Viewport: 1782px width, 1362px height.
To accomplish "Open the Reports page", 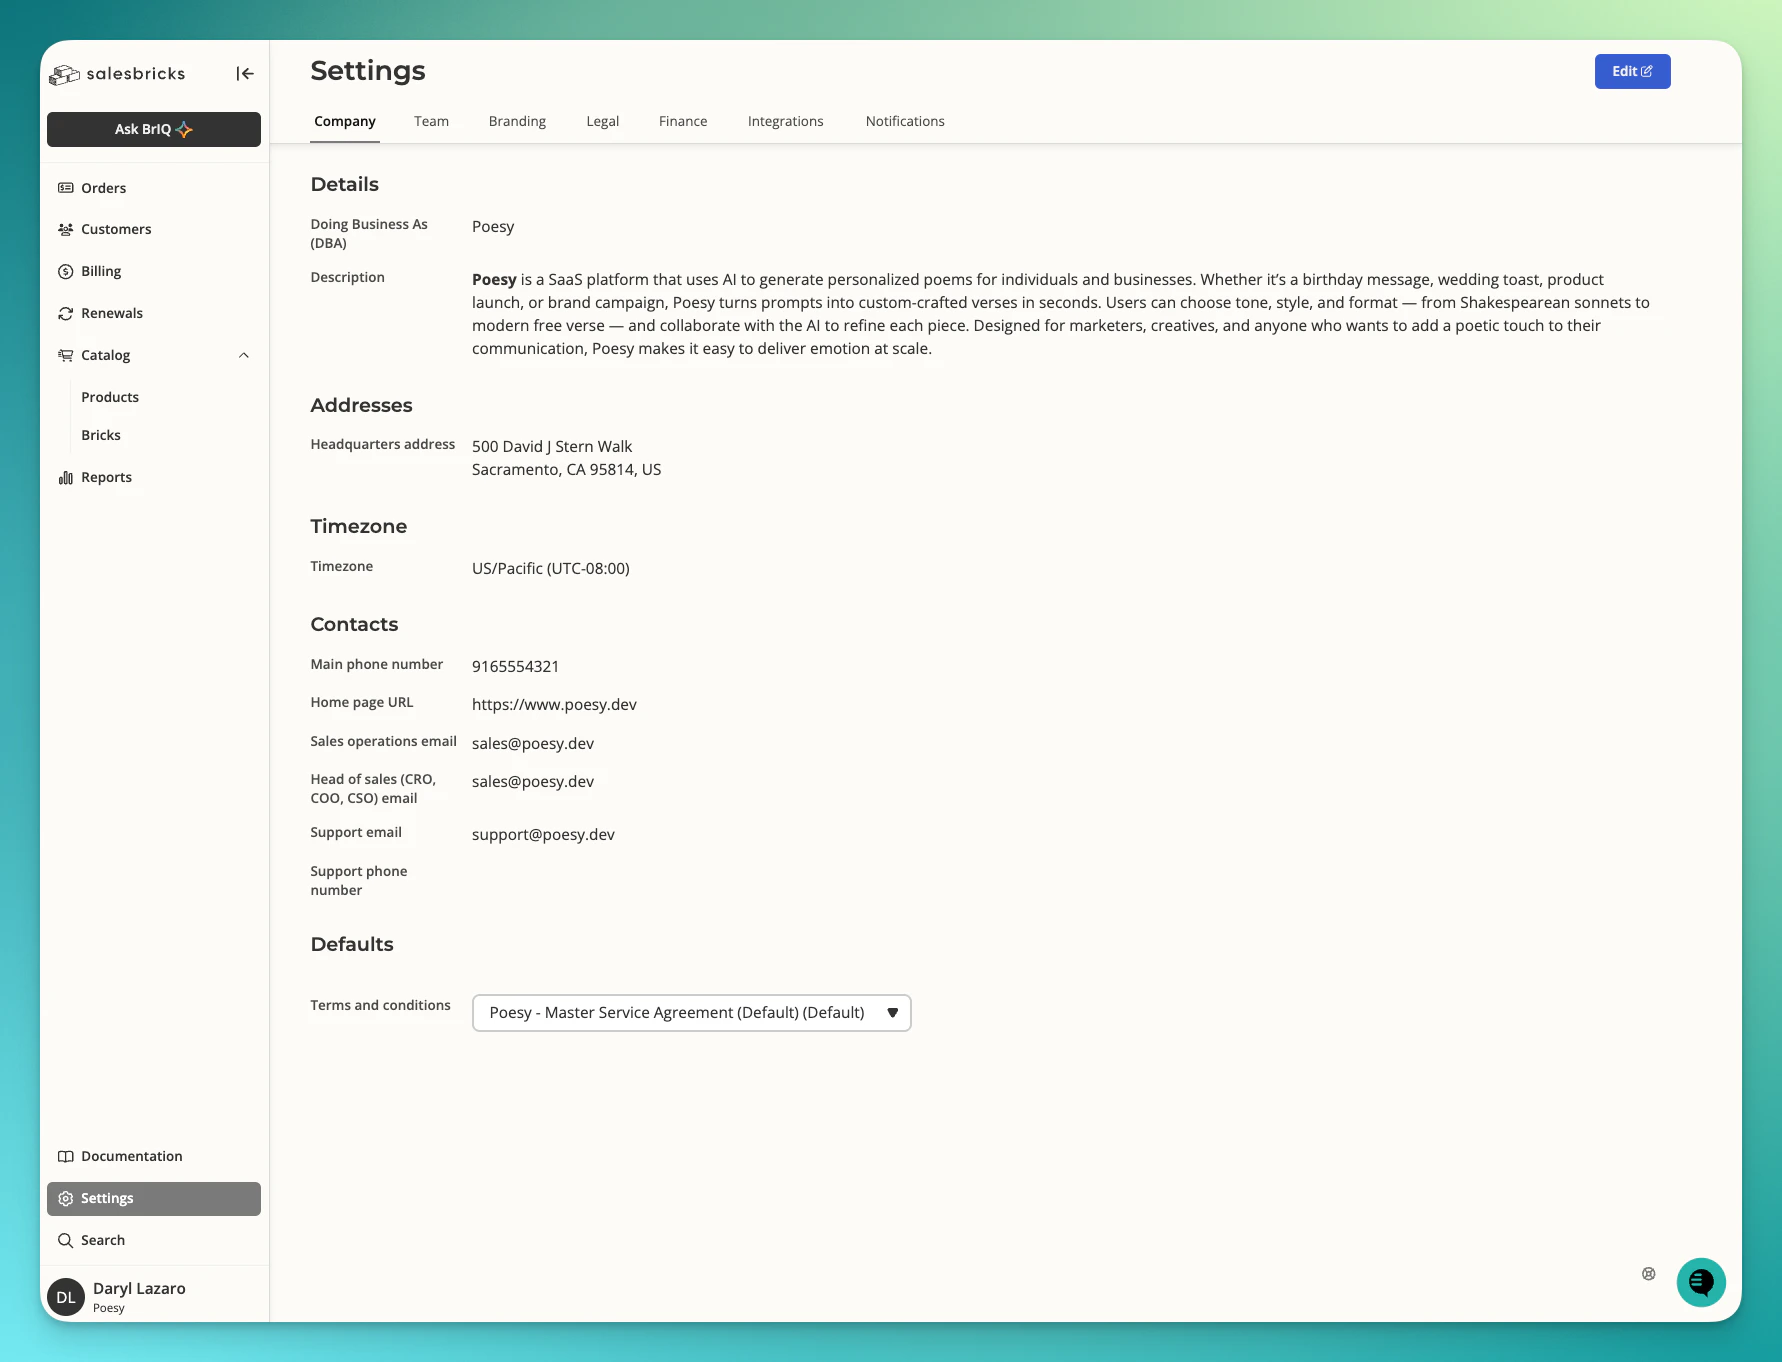I will (106, 478).
